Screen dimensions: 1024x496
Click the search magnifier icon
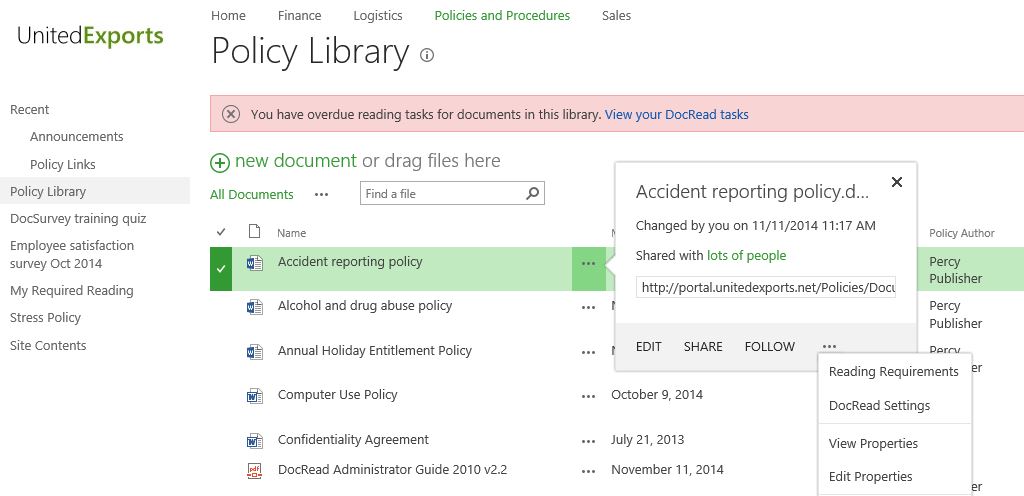tap(533, 193)
